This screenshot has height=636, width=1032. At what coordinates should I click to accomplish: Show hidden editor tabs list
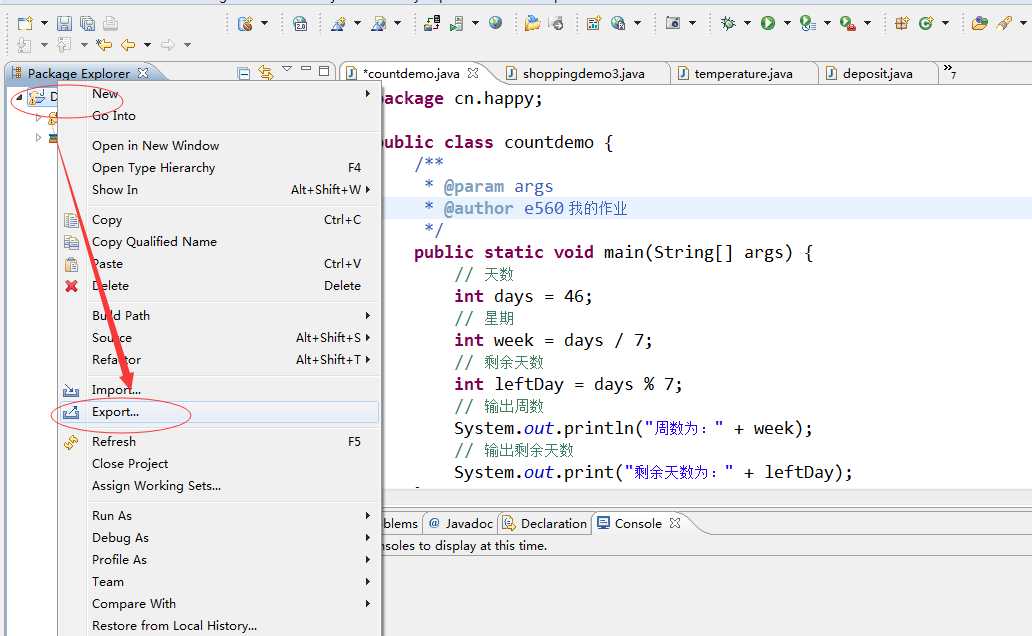[950, 72]
